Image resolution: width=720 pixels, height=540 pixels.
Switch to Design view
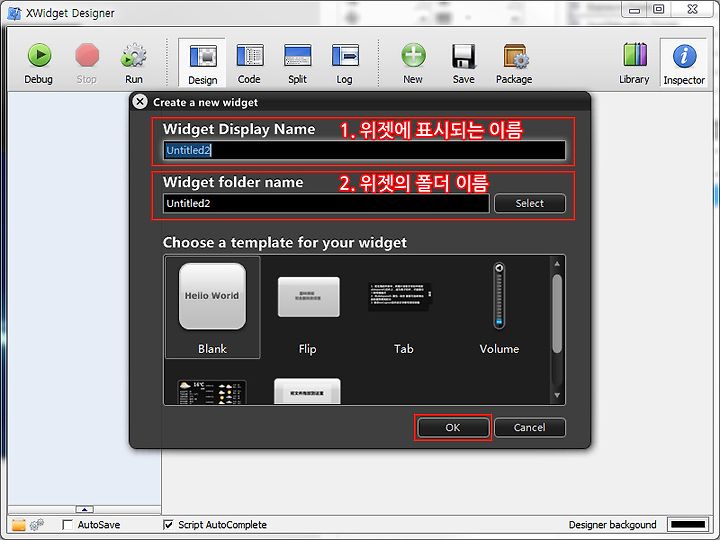pyautogui.click(x=202, y=63)
